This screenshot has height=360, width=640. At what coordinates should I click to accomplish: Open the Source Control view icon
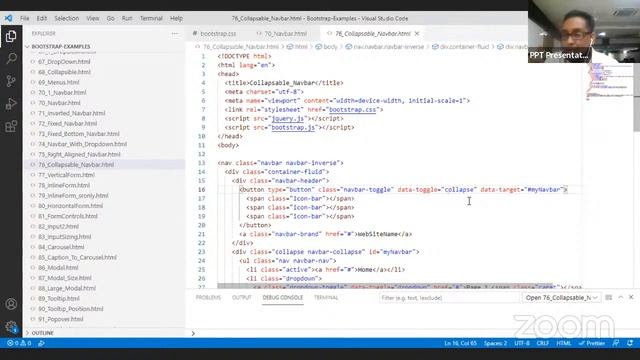tap(11, 81)
